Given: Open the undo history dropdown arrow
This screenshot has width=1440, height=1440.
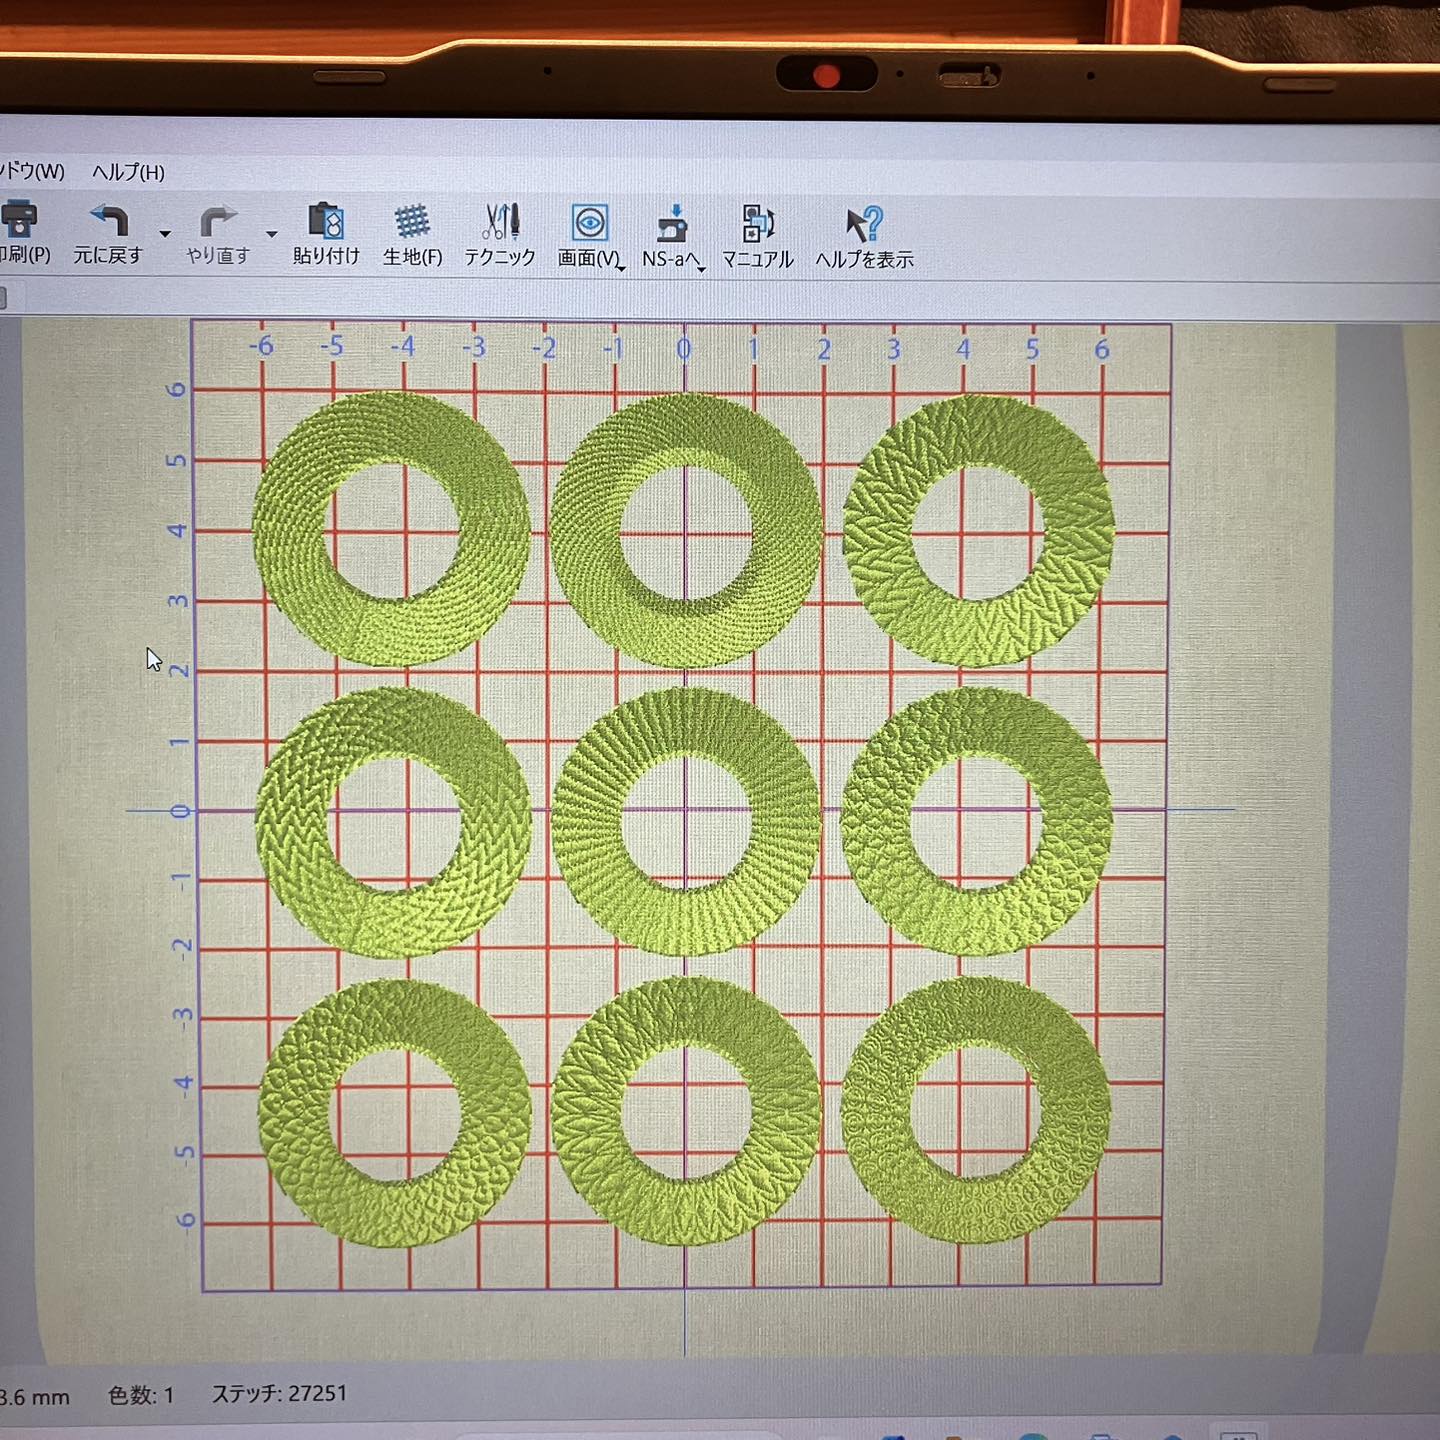Looking at the screenshot, I should (165, 234).
